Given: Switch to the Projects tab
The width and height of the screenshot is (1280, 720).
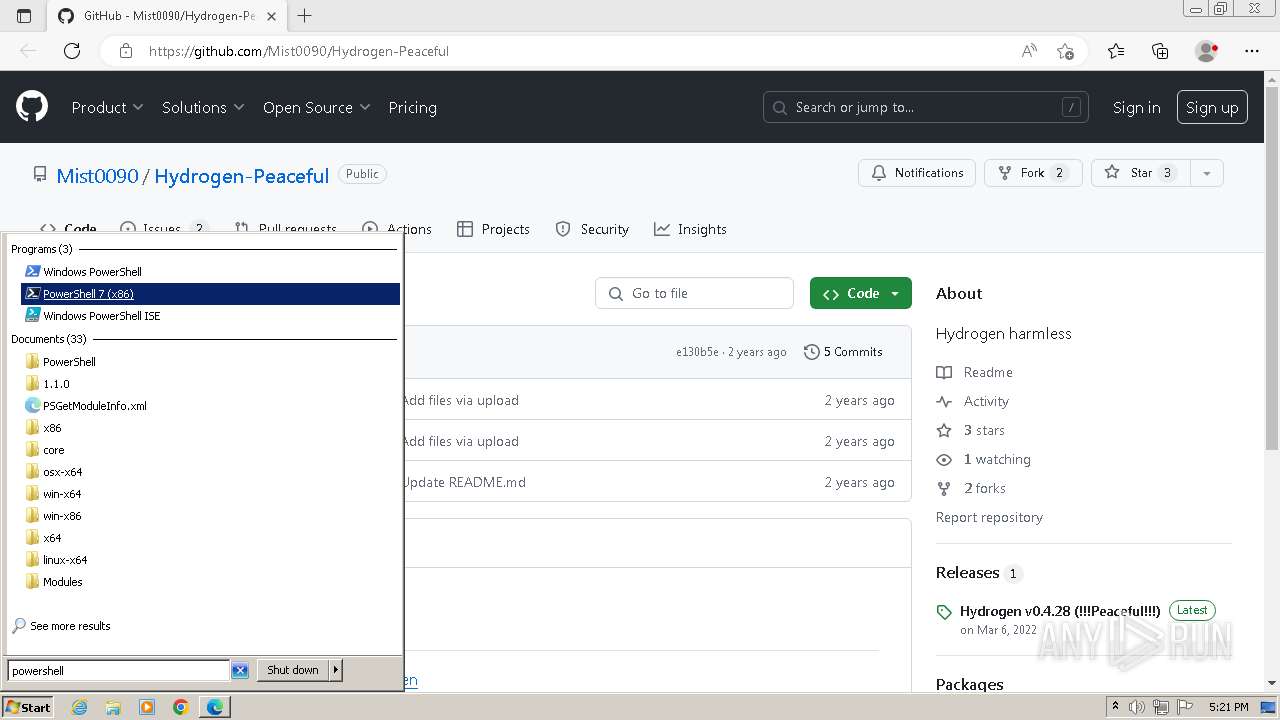Looking at the screenshot, I should (493, 229).
